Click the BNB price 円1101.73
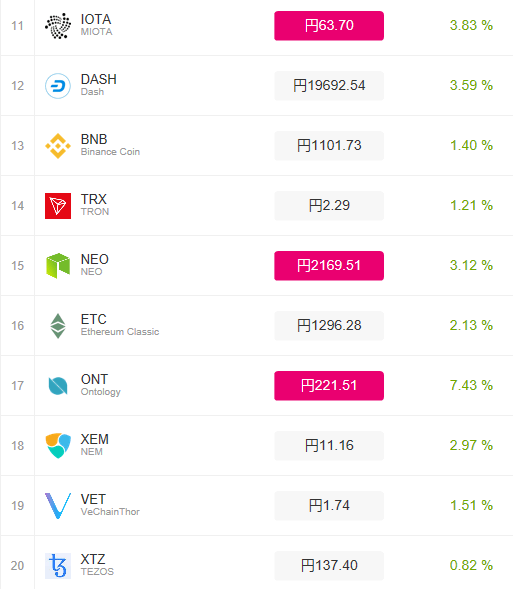 (329, 146)
